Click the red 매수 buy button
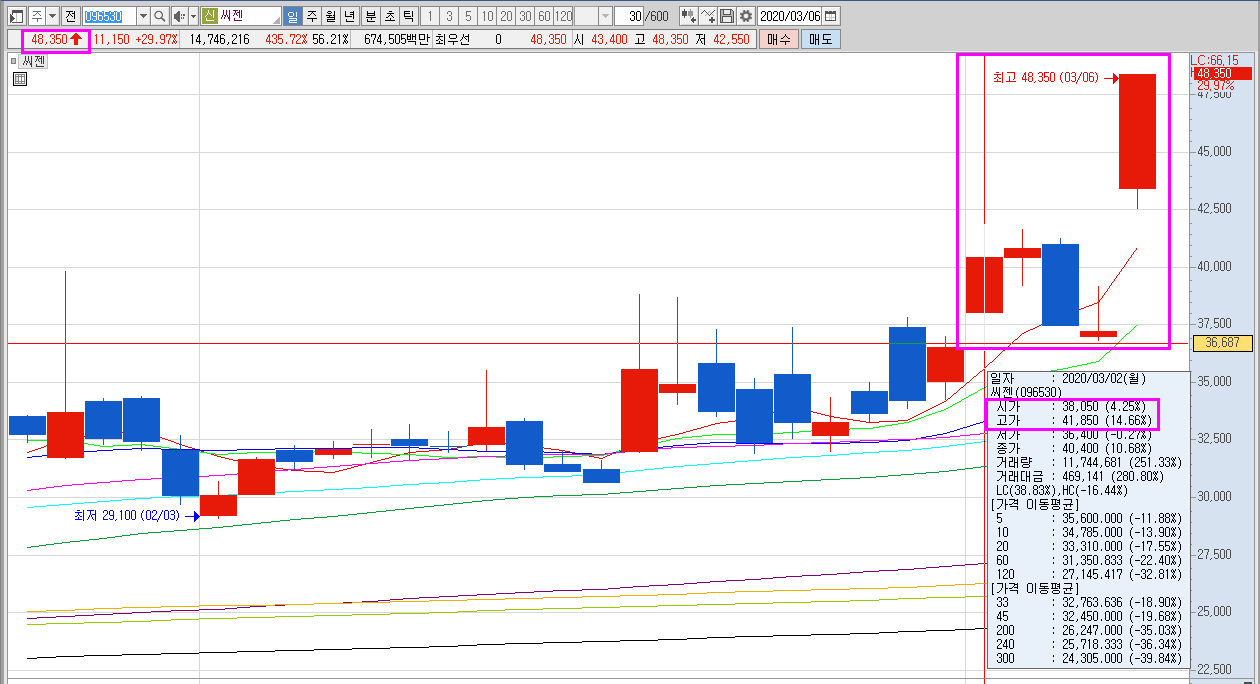This screenshot has width=1260, height=684. (x=778, y=39)
